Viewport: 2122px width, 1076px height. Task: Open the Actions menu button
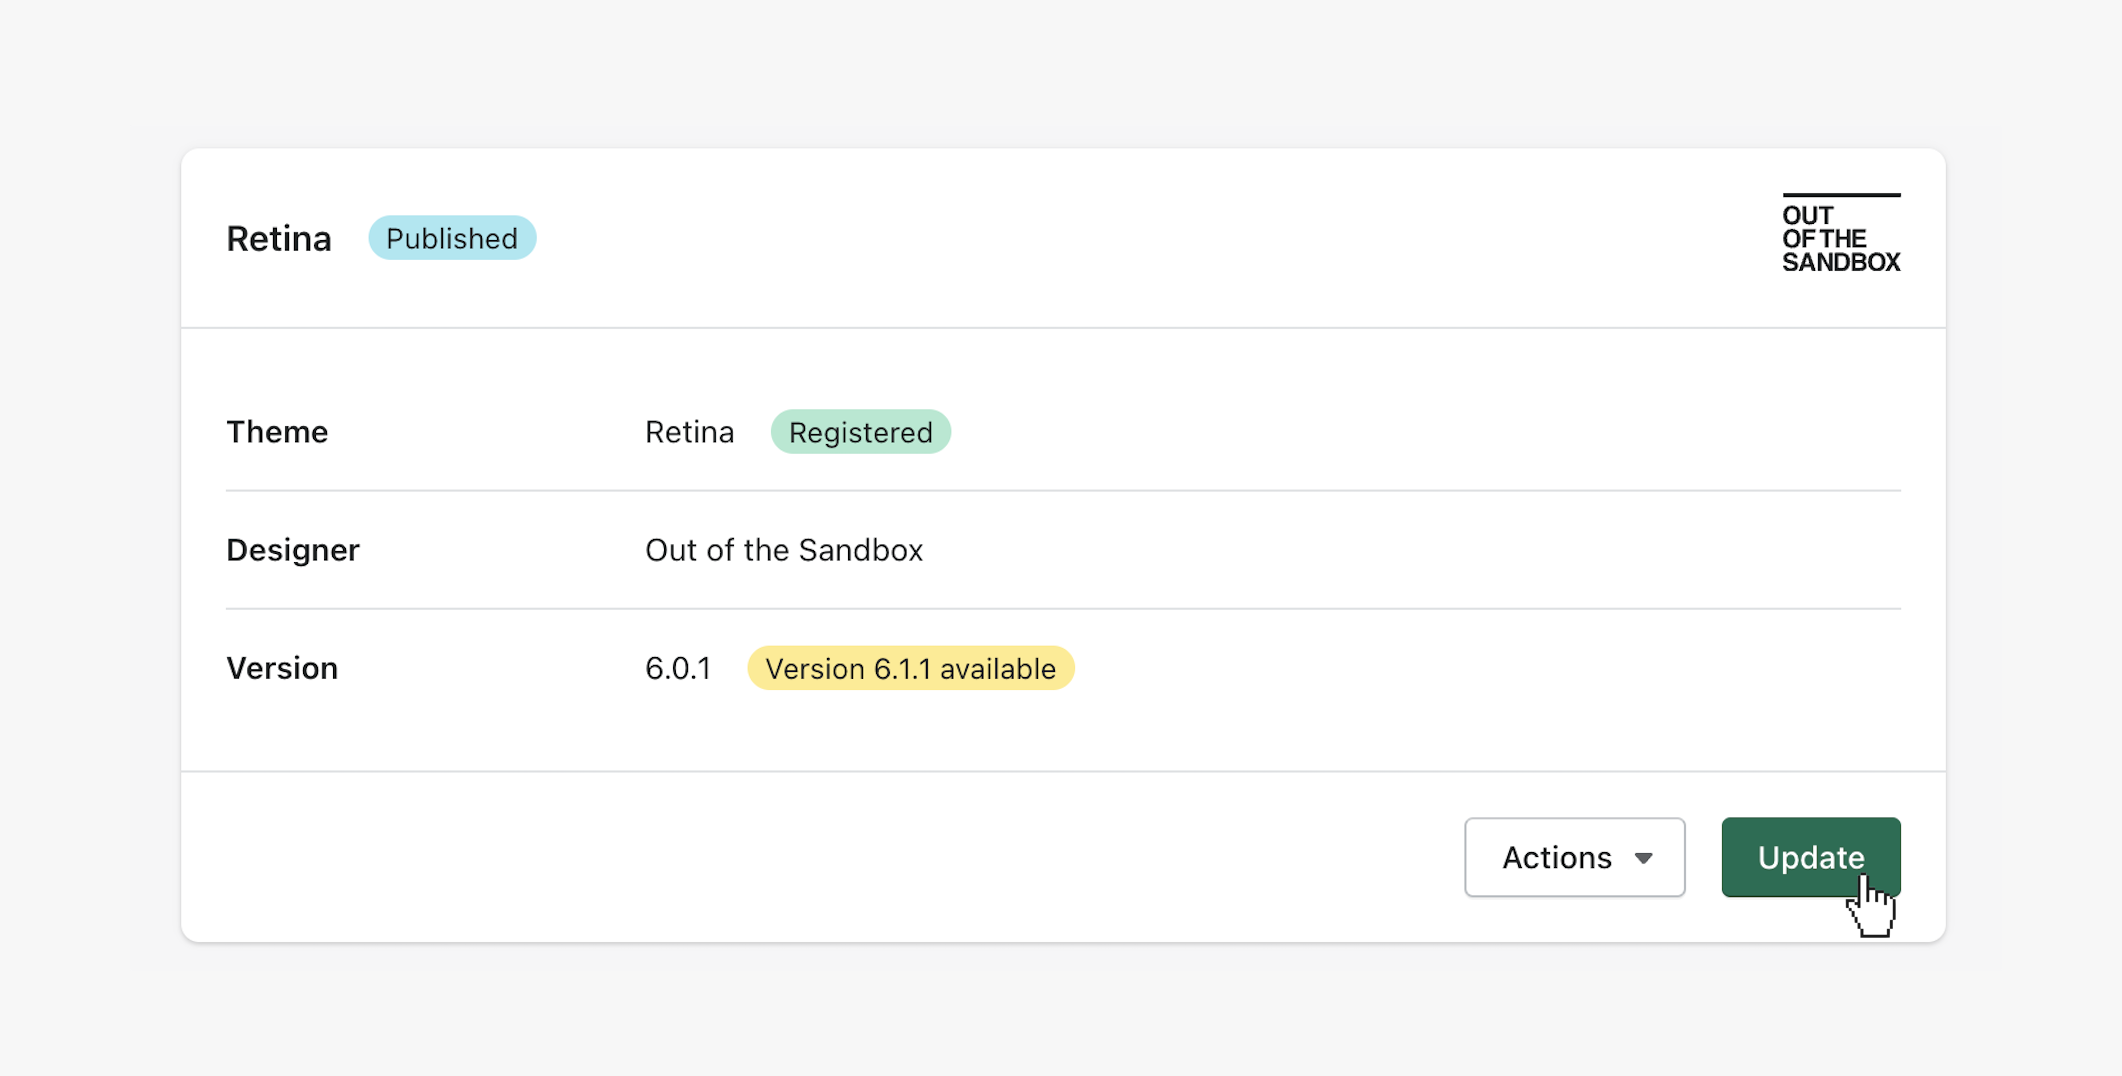1574,857
